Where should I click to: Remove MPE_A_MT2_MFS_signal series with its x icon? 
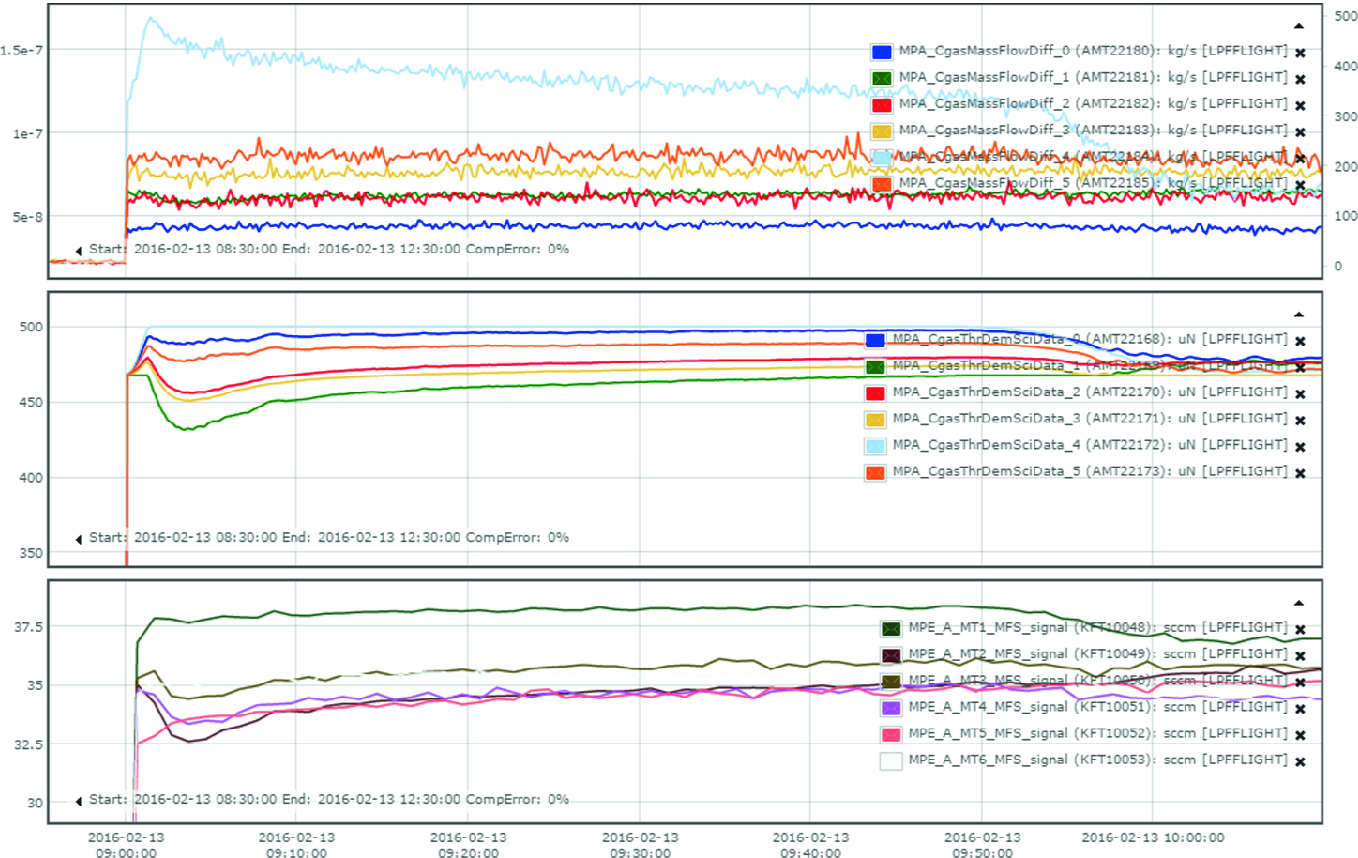(x=1300, y=656)
